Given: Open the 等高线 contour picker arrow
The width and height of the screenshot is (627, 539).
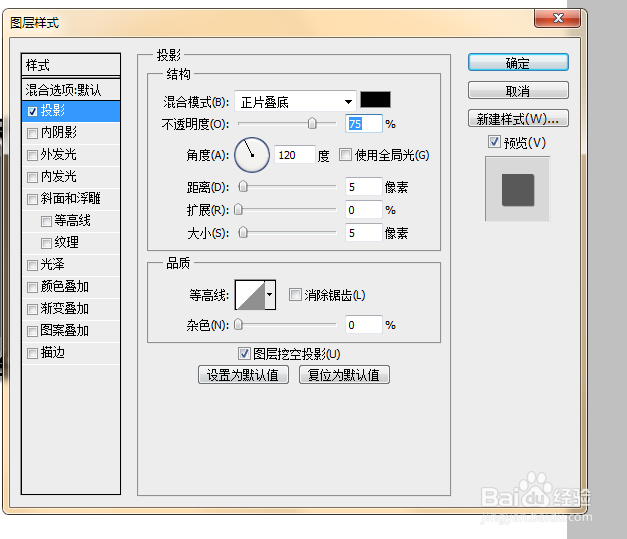Looking at the screenshot, I should [x=270, y=295].
